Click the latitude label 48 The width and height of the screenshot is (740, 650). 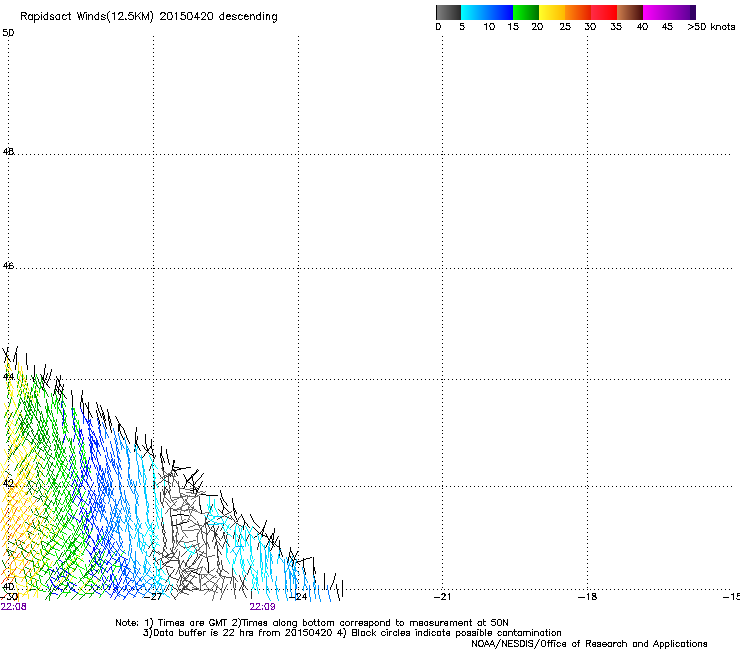(x=8, y=152)
